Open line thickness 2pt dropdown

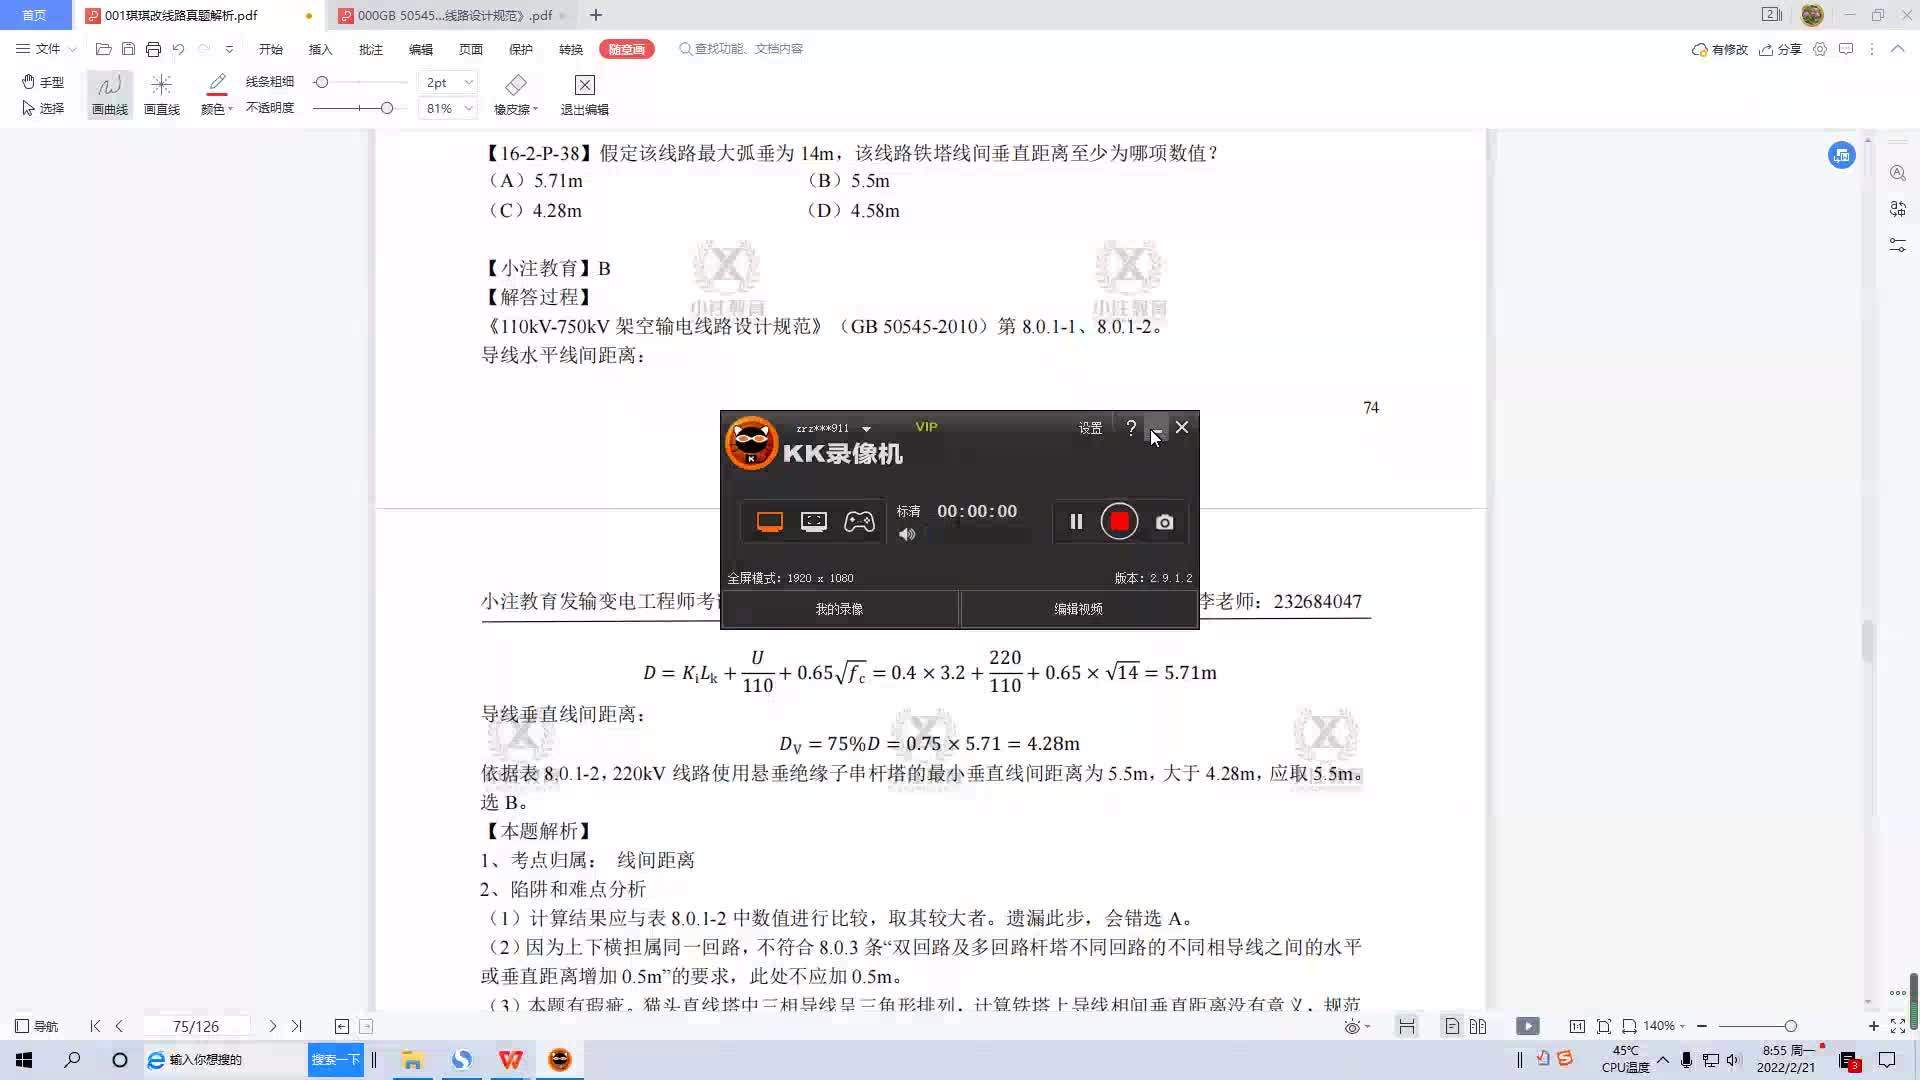point(468,82)
